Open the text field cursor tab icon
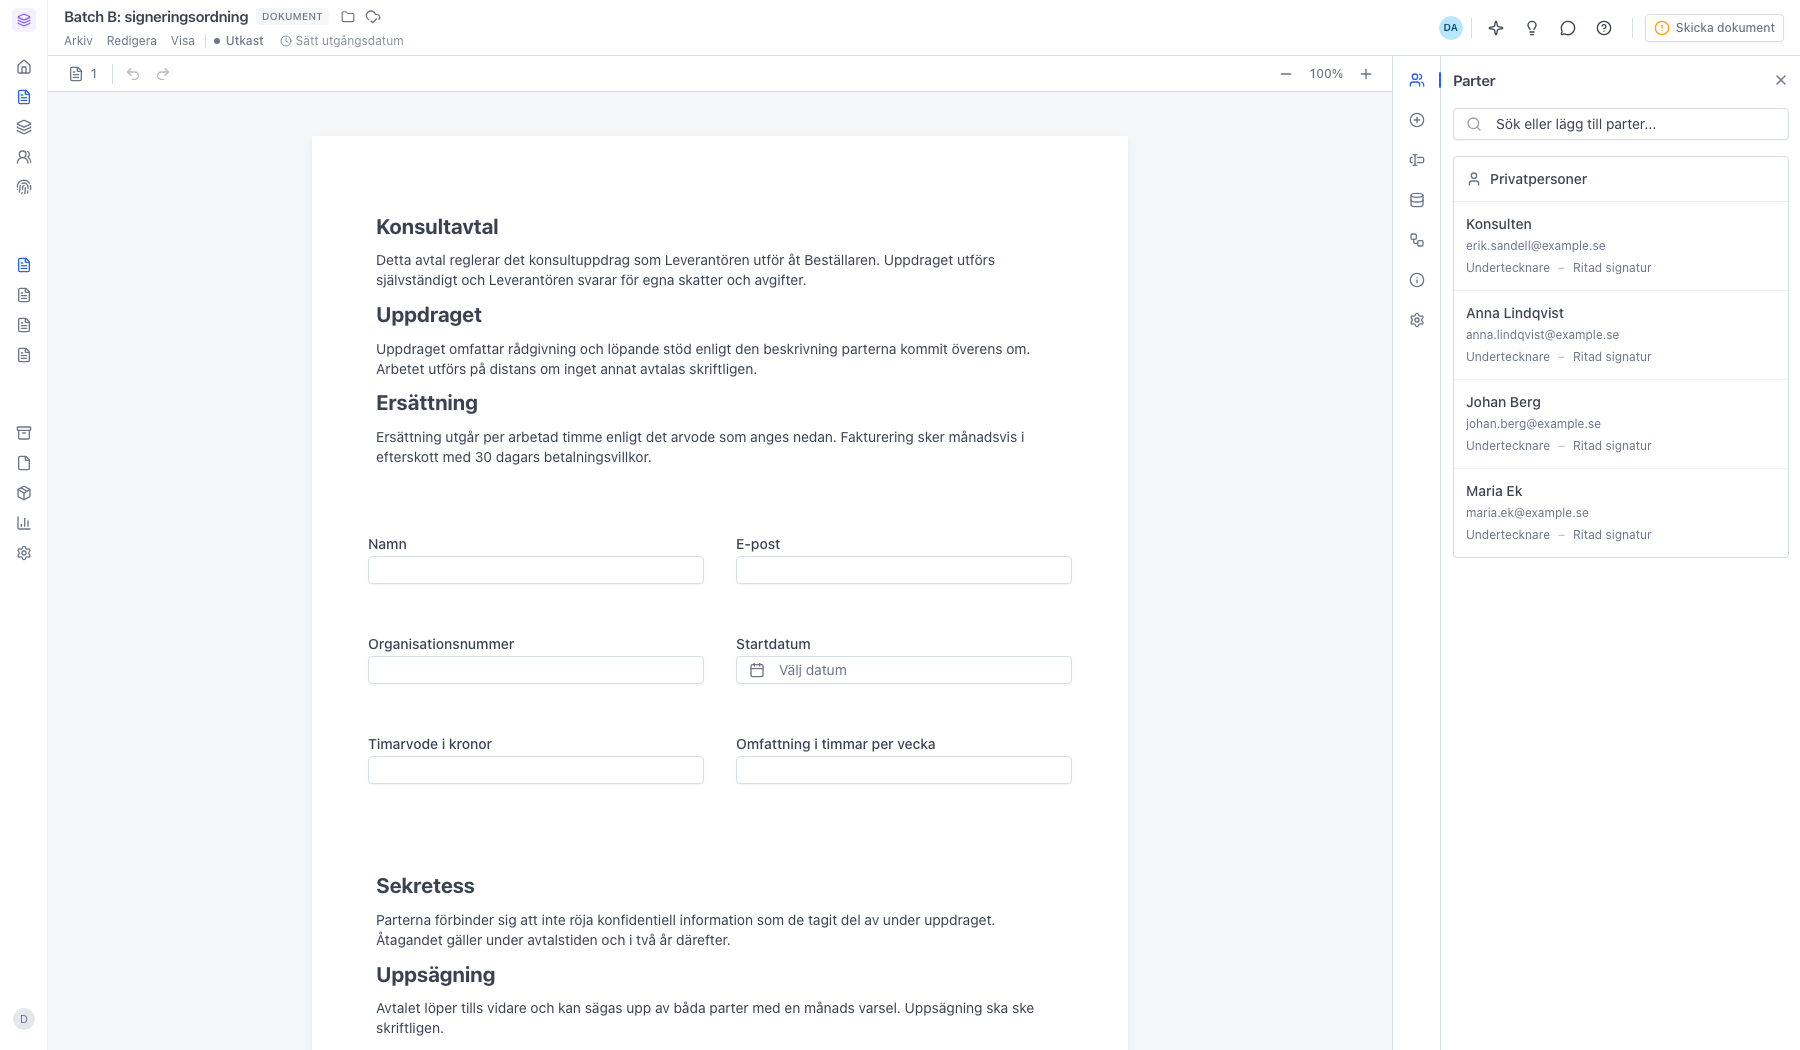This screenshot has width=1800, height=1050. click(x=1417, y=160)
